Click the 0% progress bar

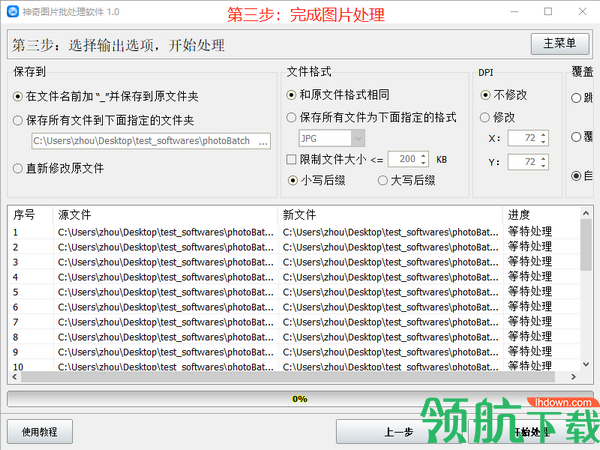[300, 399]
